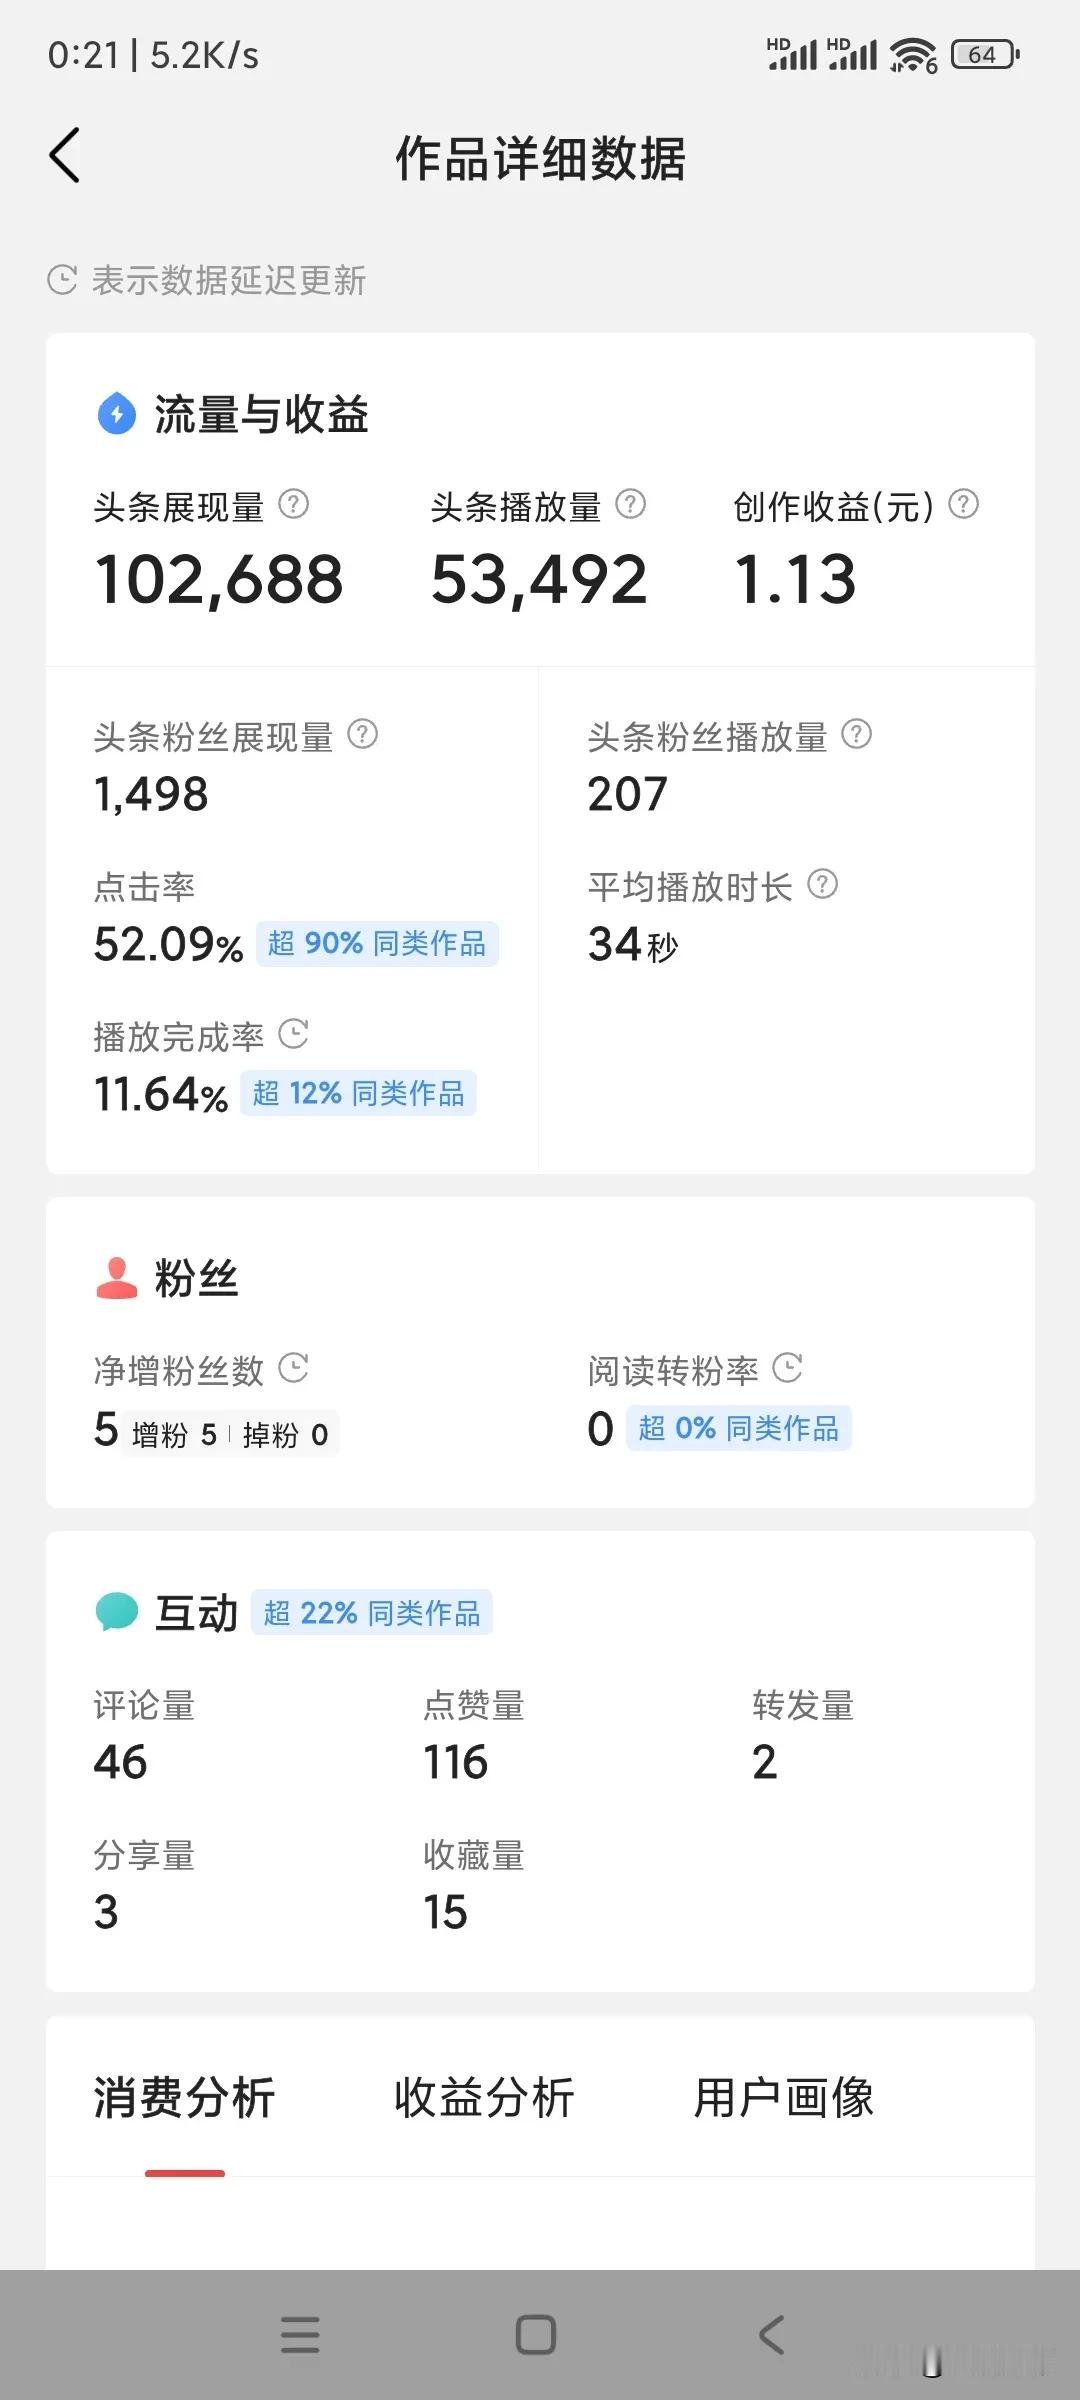Tap the 超 90% 同类作品 badge

[377, 944]
